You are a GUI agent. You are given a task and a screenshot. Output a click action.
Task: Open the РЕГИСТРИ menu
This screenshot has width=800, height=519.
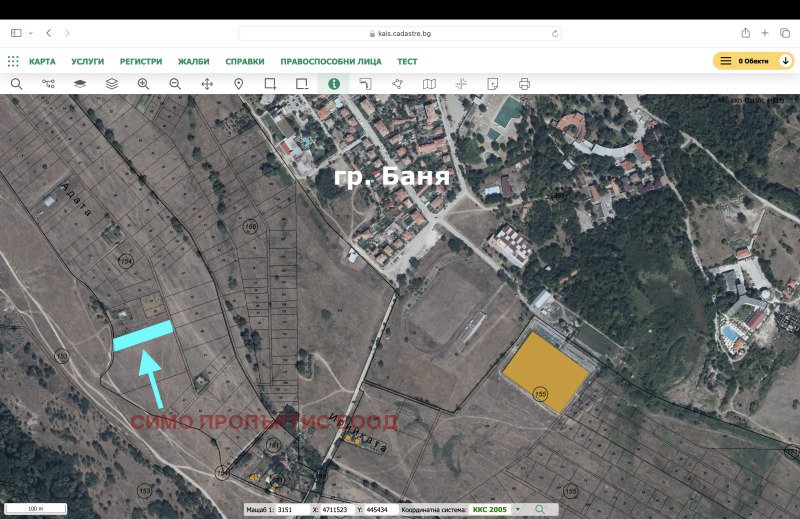coord(141,61)
